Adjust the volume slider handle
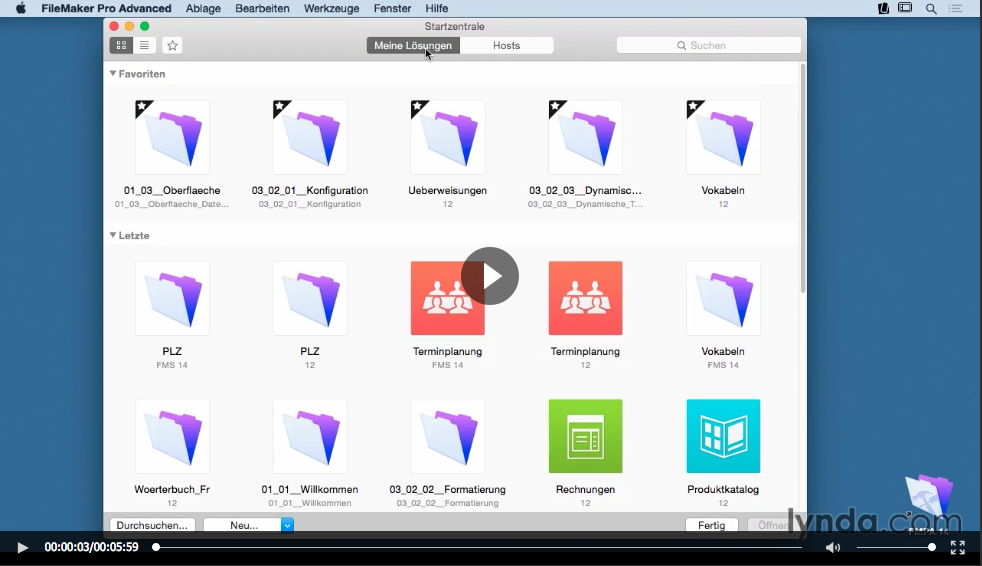The width and height of the screenshot is (982, 566). [x=932, y=547]
